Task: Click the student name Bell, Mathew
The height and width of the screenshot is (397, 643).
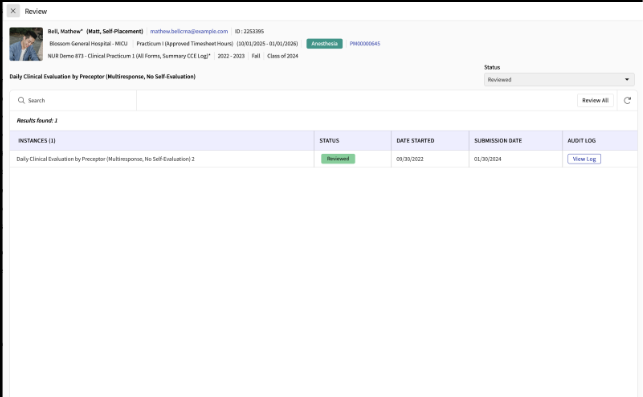Action: click(x=65, y=31)
